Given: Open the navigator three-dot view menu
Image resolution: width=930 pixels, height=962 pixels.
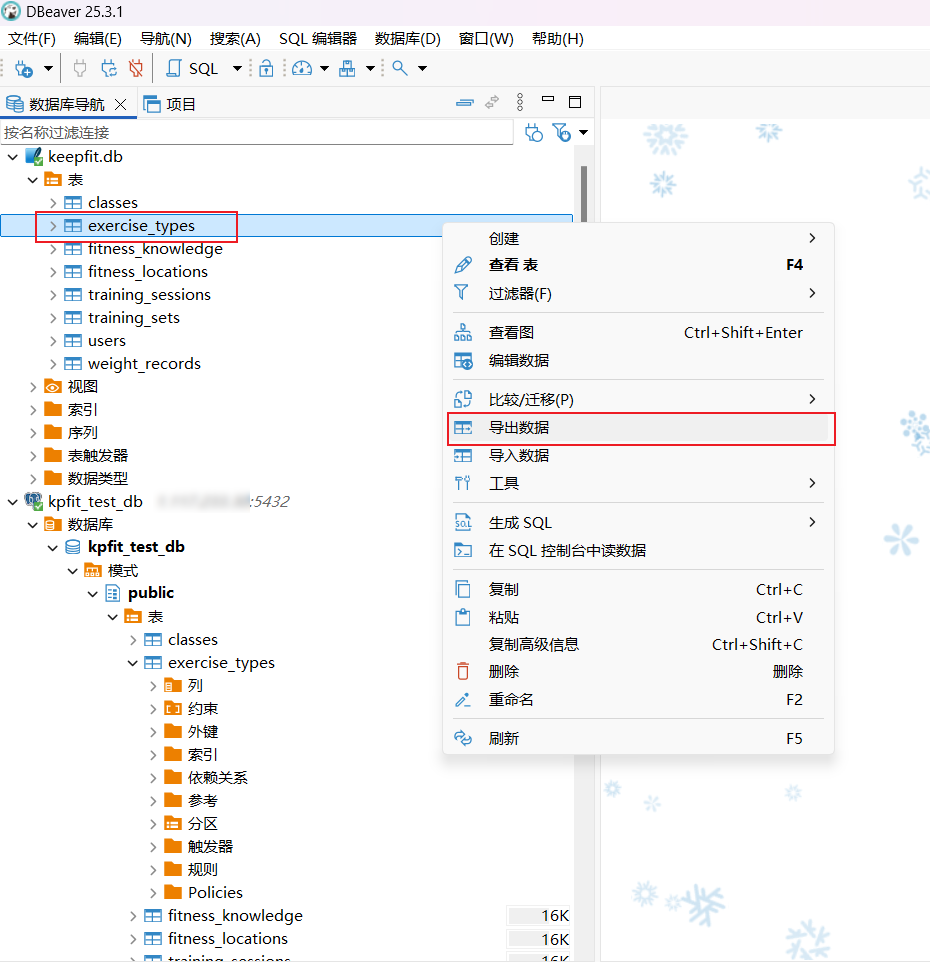Looking at the screenshot, I should click(x=520, y=102).
